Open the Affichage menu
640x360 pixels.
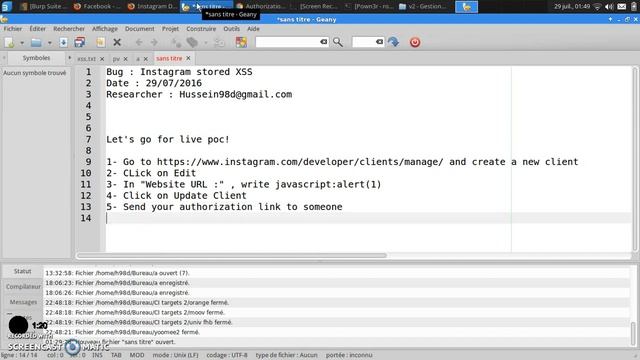pos(105,29)
